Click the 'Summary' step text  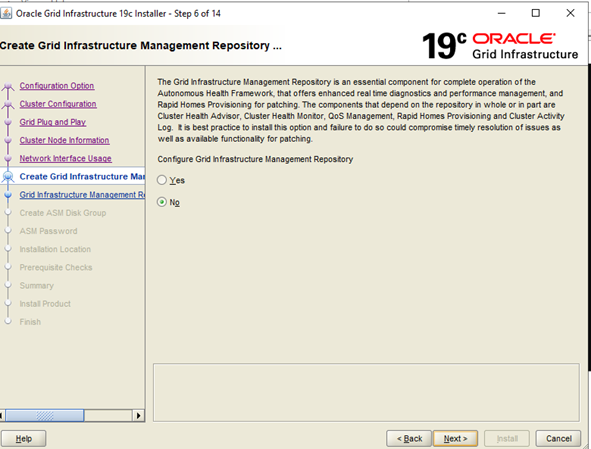(37, 285)
